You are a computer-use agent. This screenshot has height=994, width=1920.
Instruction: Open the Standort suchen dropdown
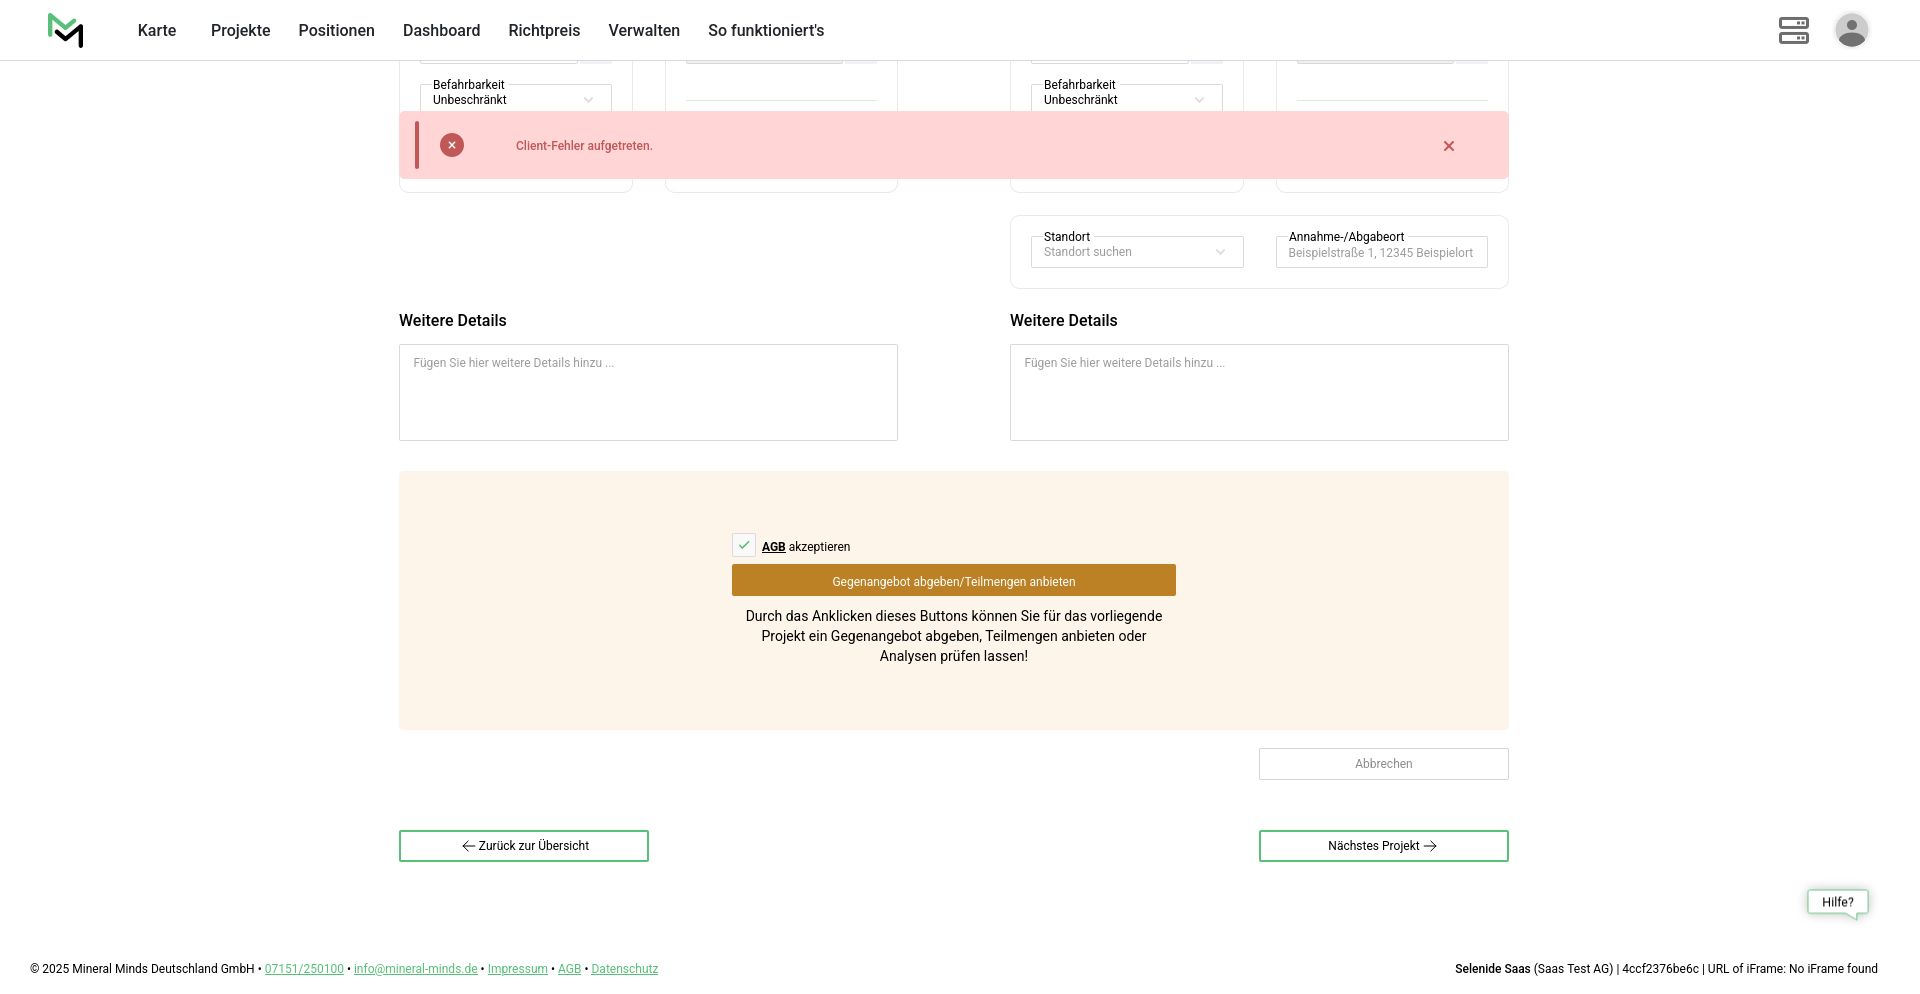pos(1136,252)
